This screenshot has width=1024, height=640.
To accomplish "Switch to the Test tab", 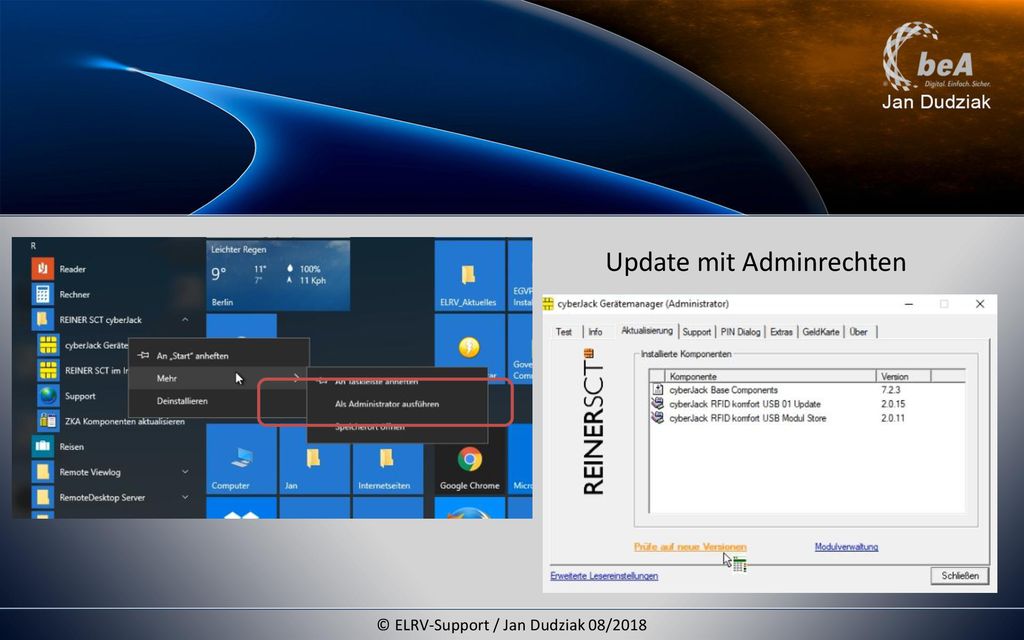I will click(x=564, y=332).
